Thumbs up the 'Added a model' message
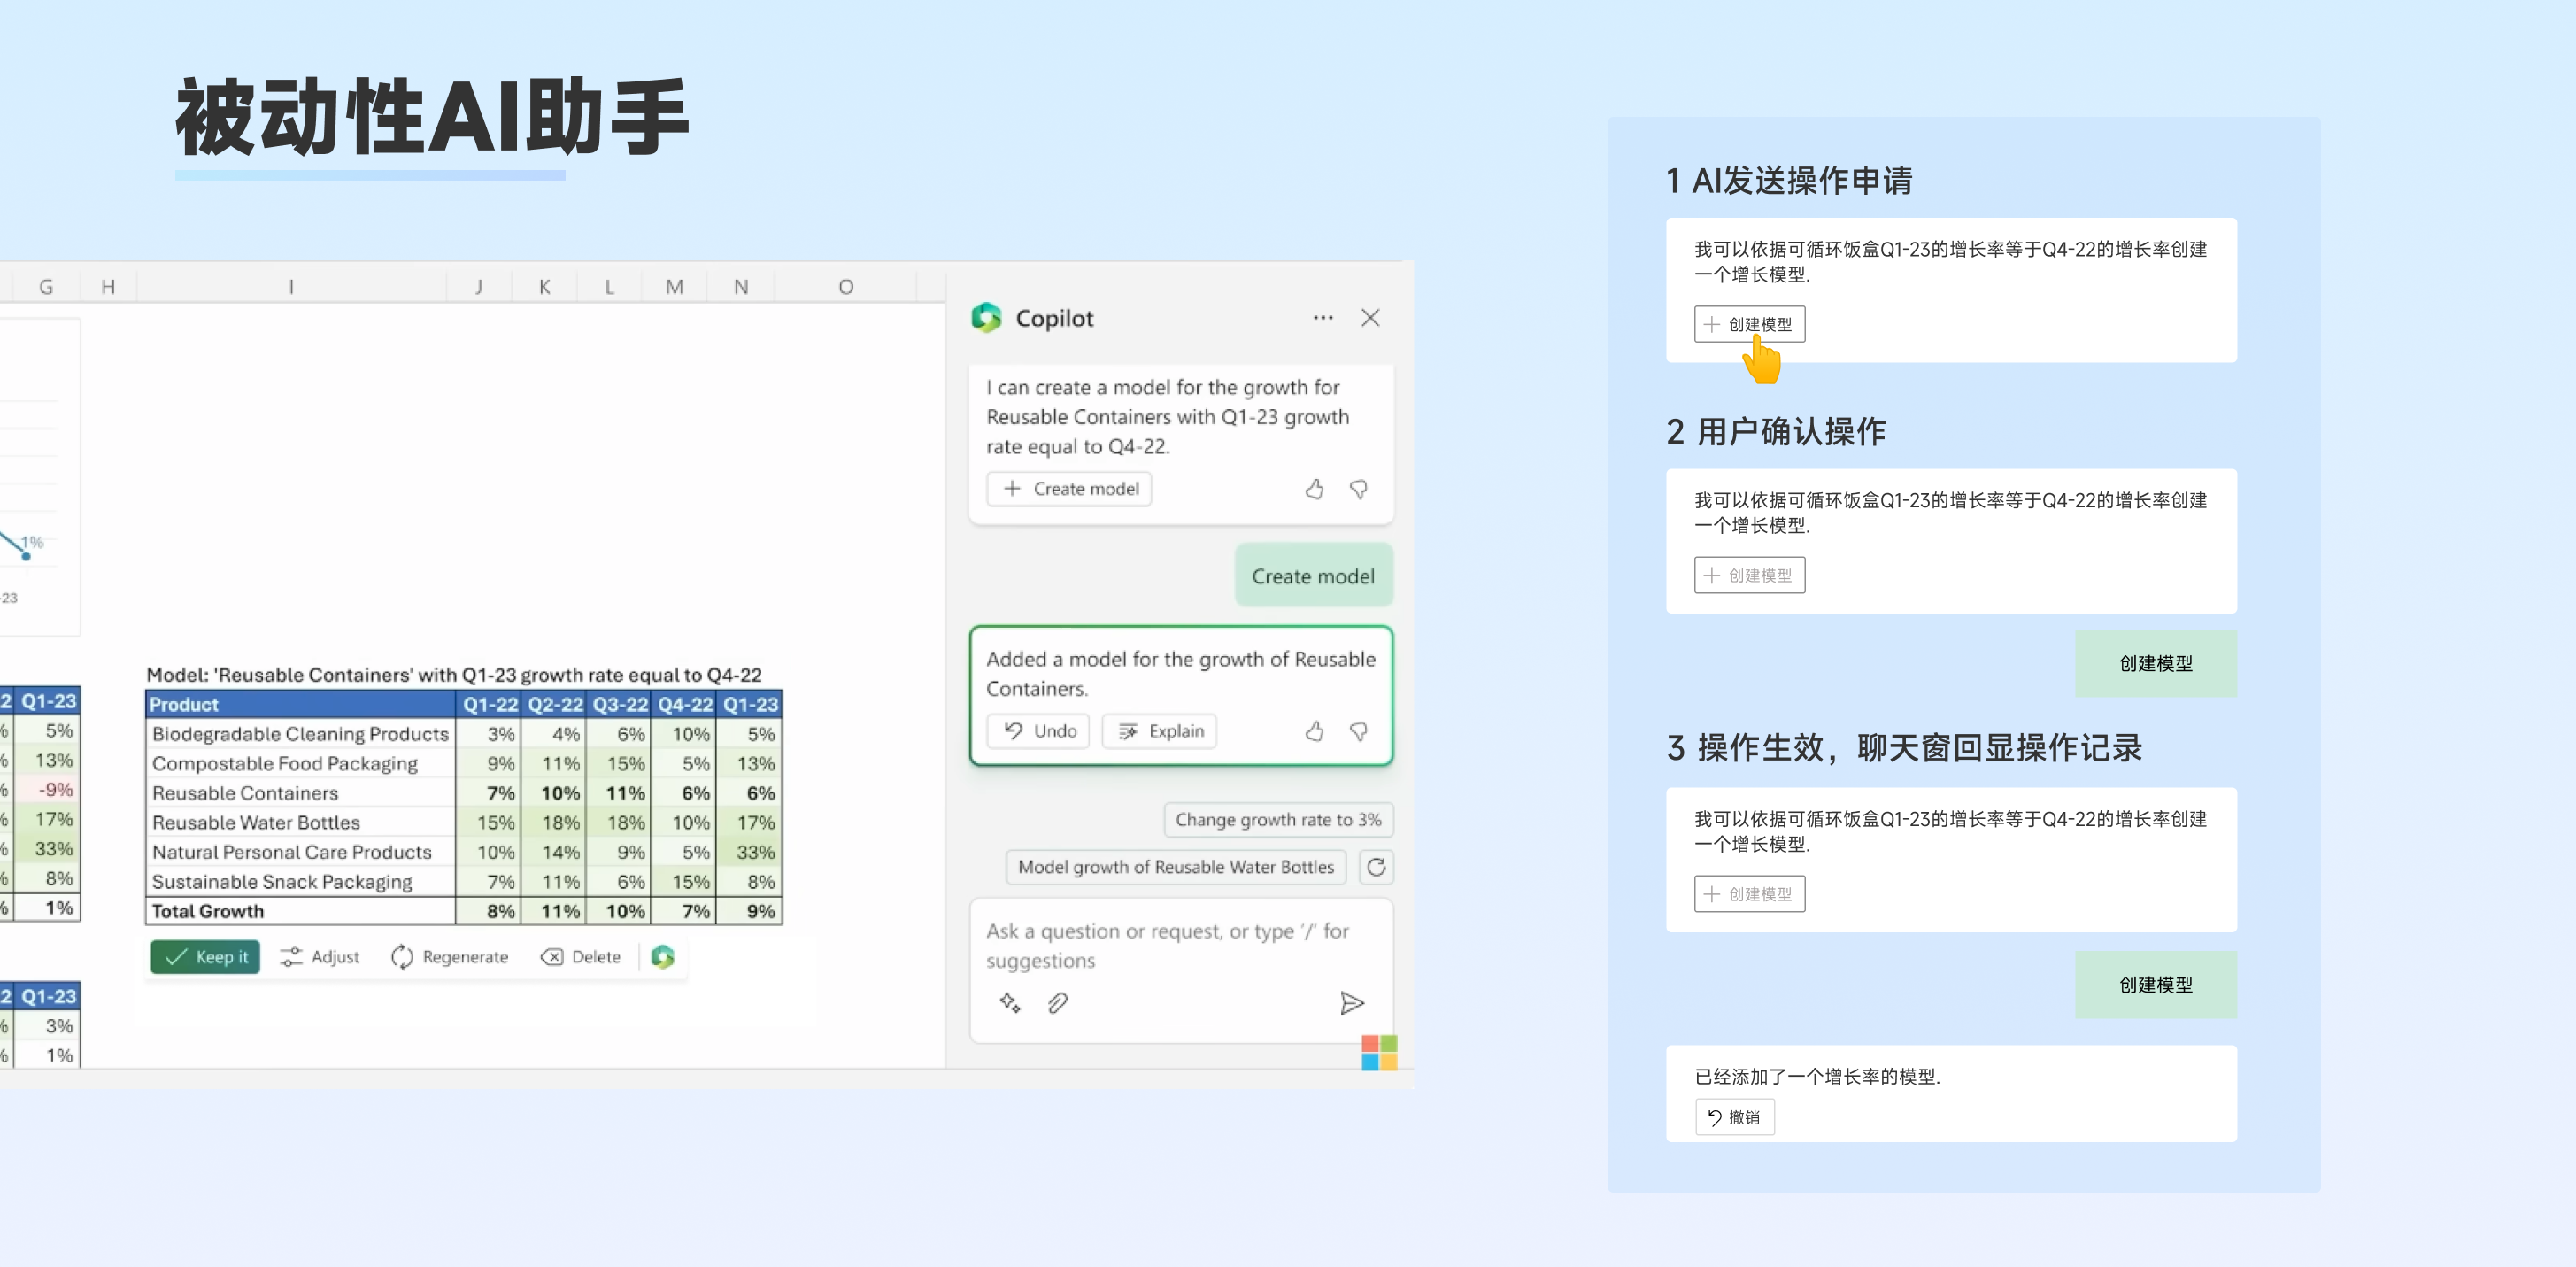The height and width of the screenshot is (1267, 2576). pyautogui.click(x=1314, y=732)
